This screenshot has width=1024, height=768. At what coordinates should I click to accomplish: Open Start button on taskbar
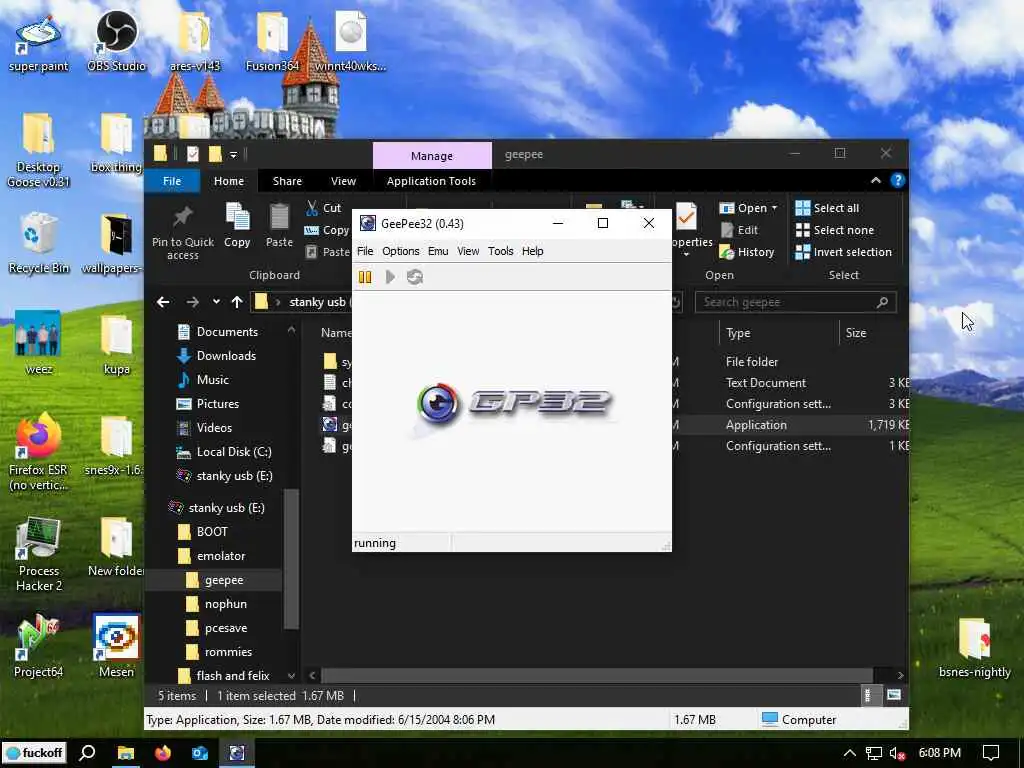34,753
